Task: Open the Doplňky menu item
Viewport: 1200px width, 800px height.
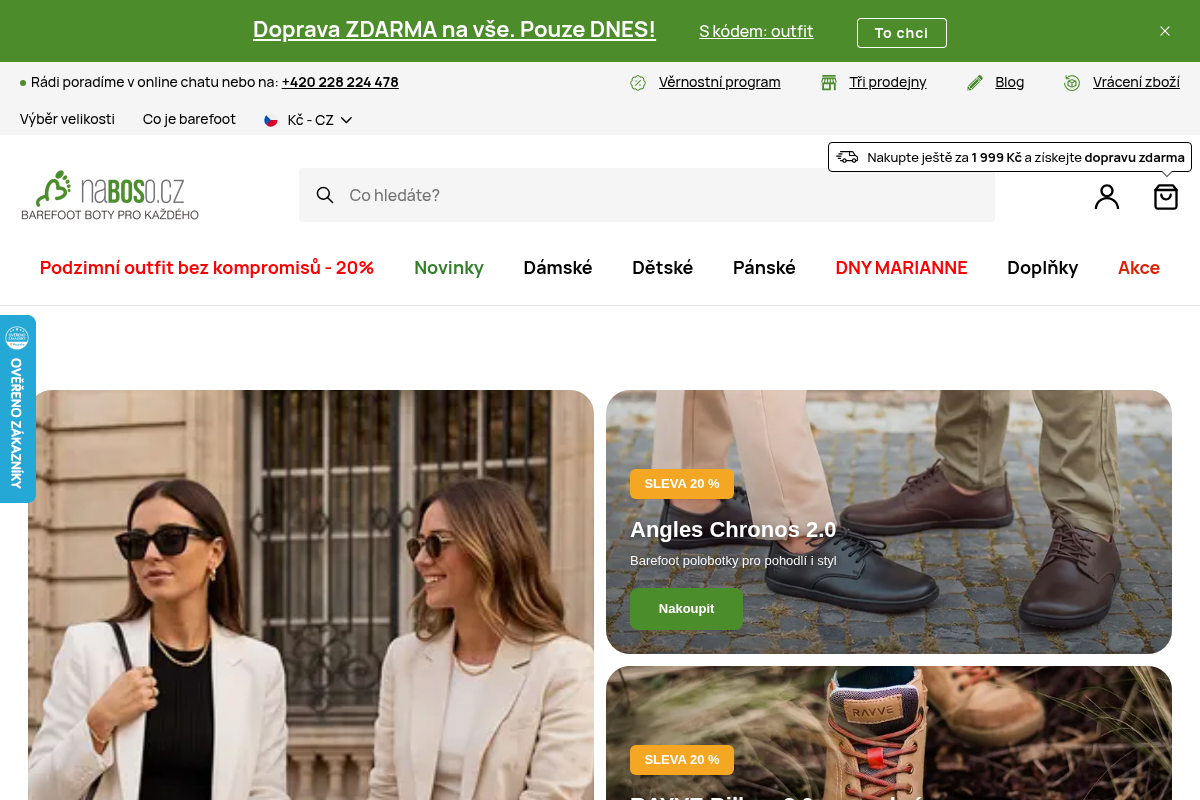Action: pos(1043,268)
